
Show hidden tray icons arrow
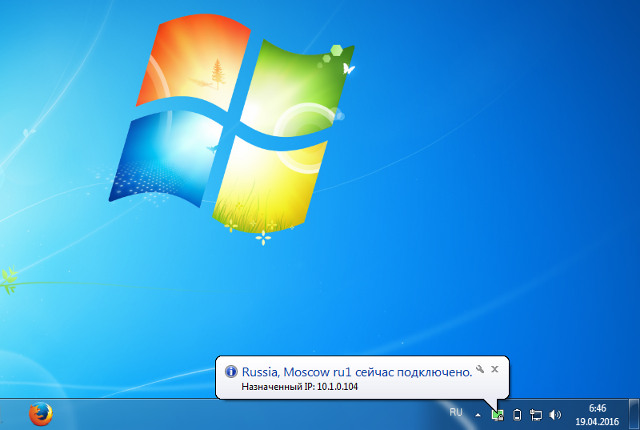478,415
